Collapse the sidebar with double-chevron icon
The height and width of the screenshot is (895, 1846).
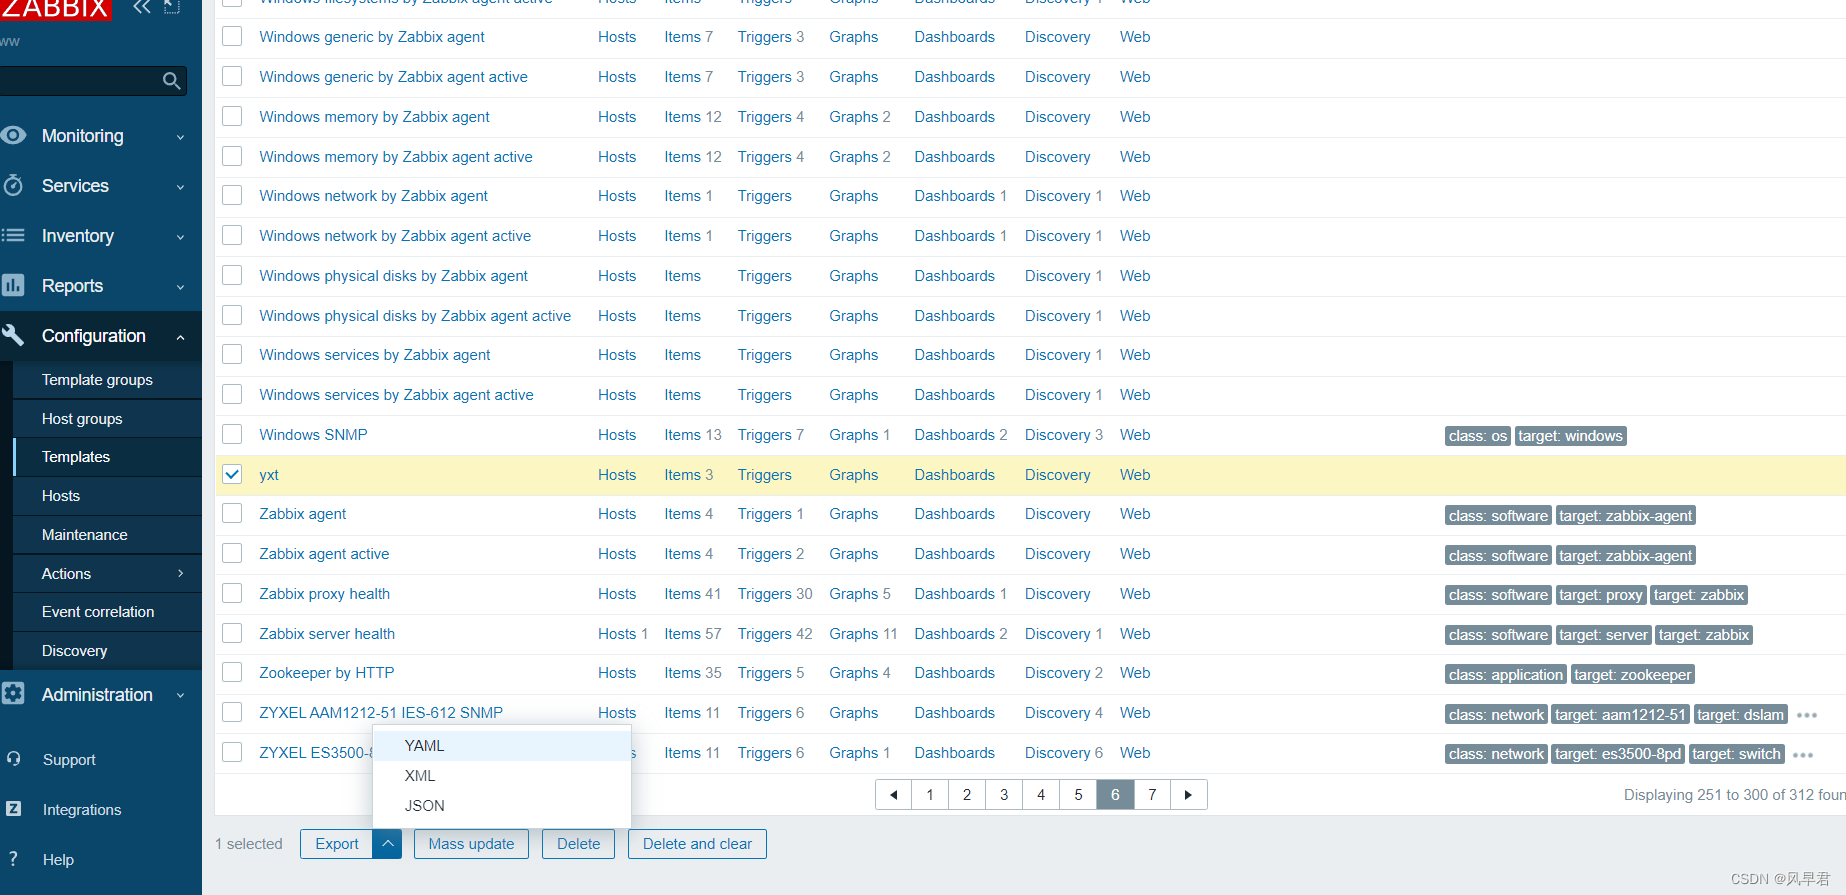[141, 7]
